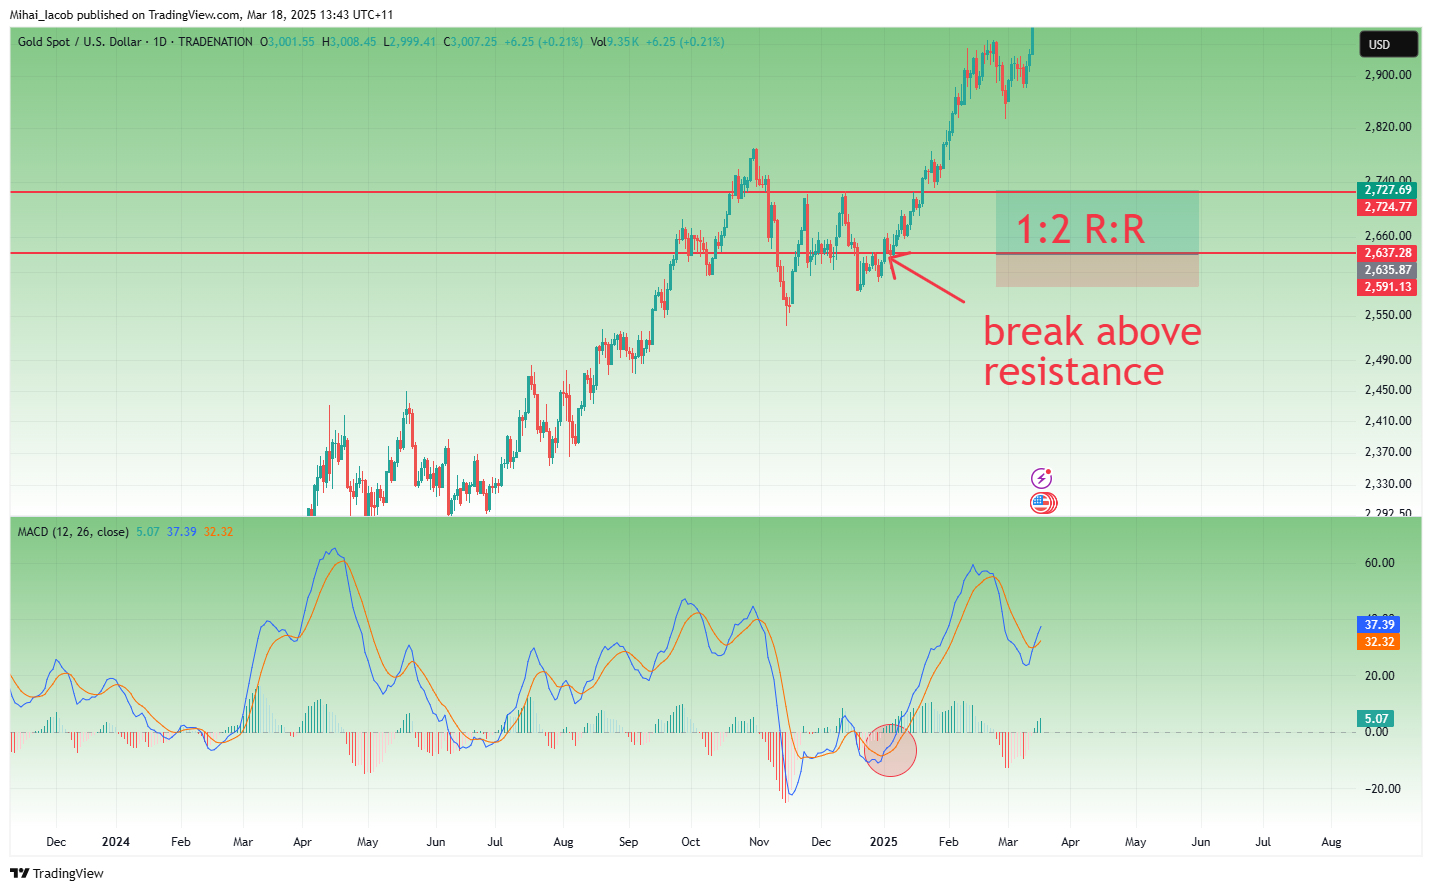Click the 5.07 green histogram value label
The image size is (1432, 891).
click(1376, 719)
